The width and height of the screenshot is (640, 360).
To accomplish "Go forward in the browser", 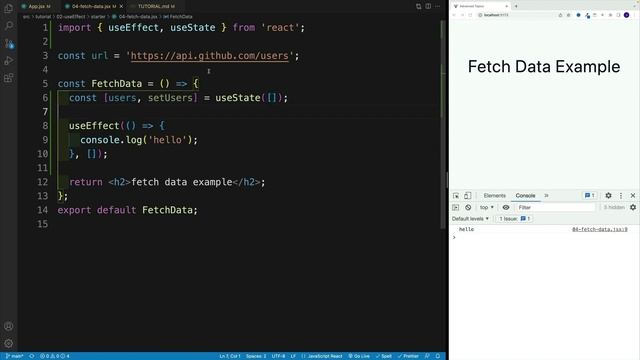I will click(462, 15).
